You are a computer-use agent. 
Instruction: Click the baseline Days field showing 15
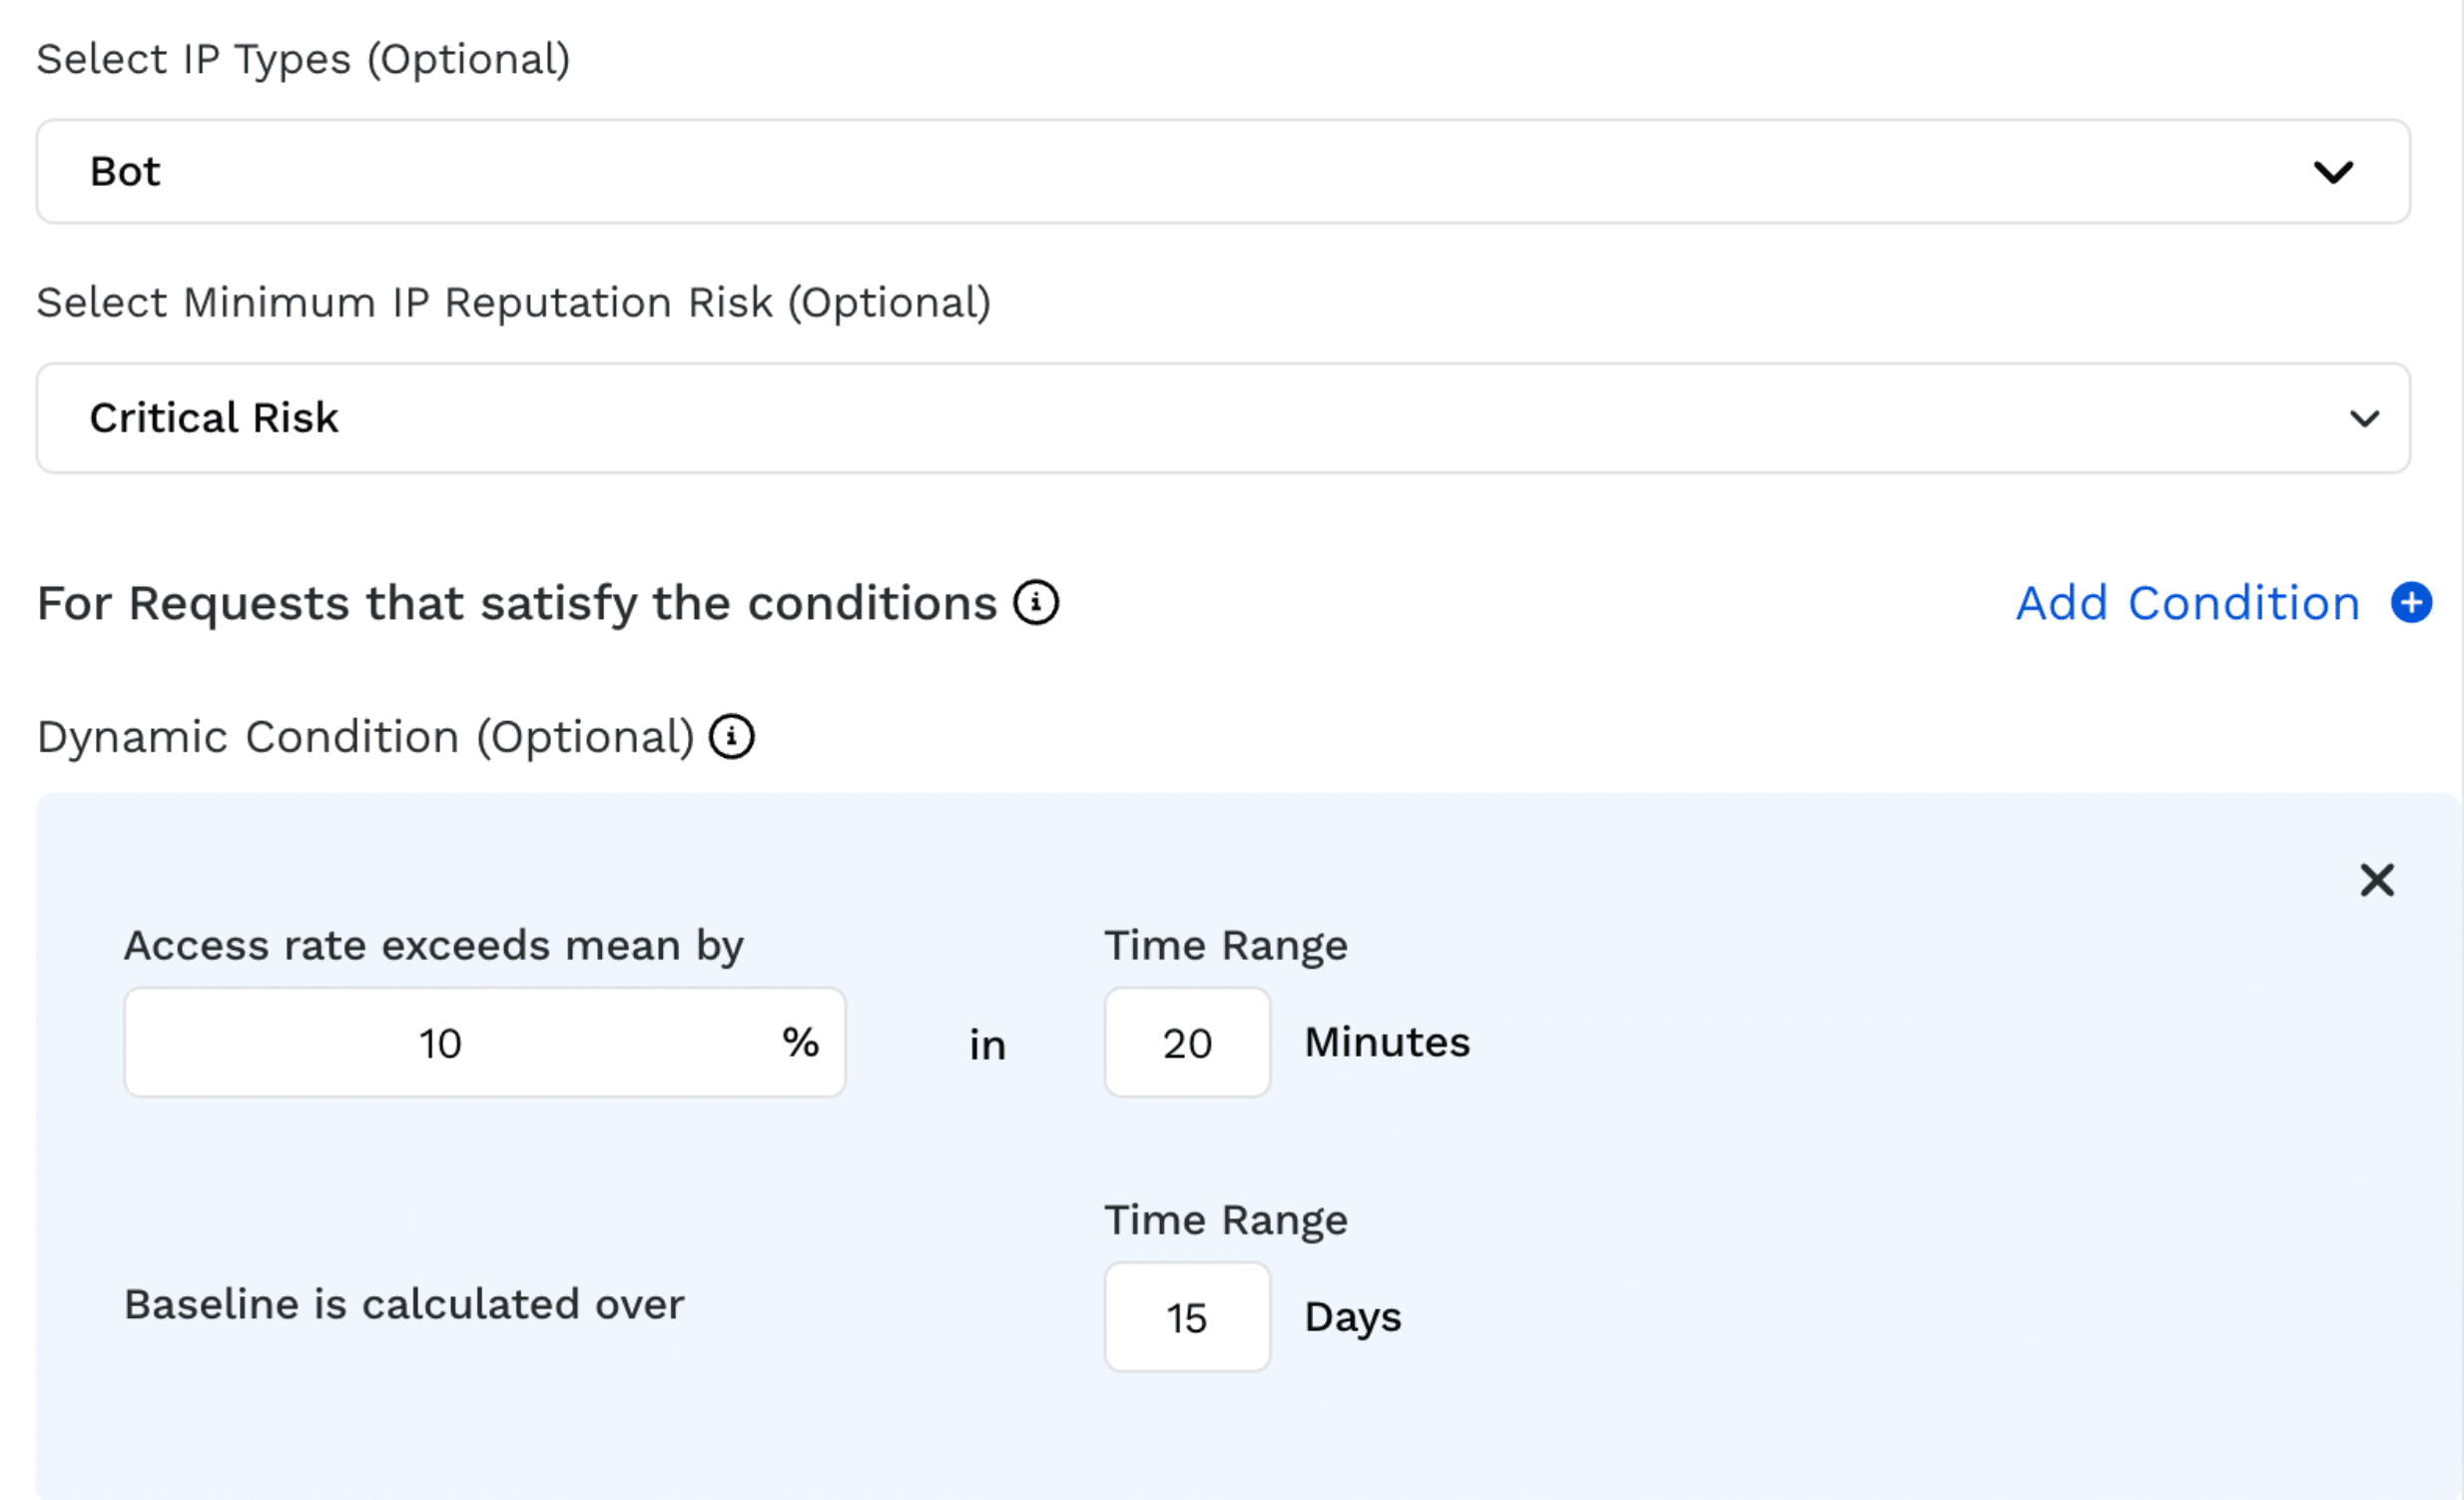[x=1187, y=1317]
